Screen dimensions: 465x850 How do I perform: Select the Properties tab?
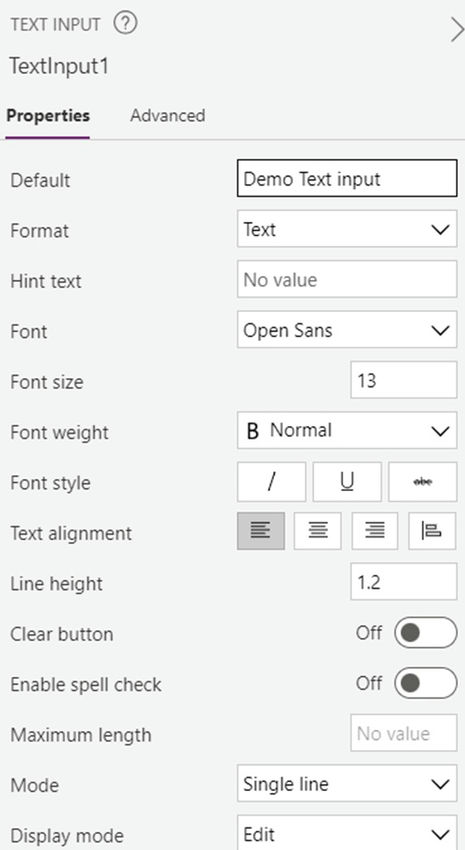(x=48, y=115)
